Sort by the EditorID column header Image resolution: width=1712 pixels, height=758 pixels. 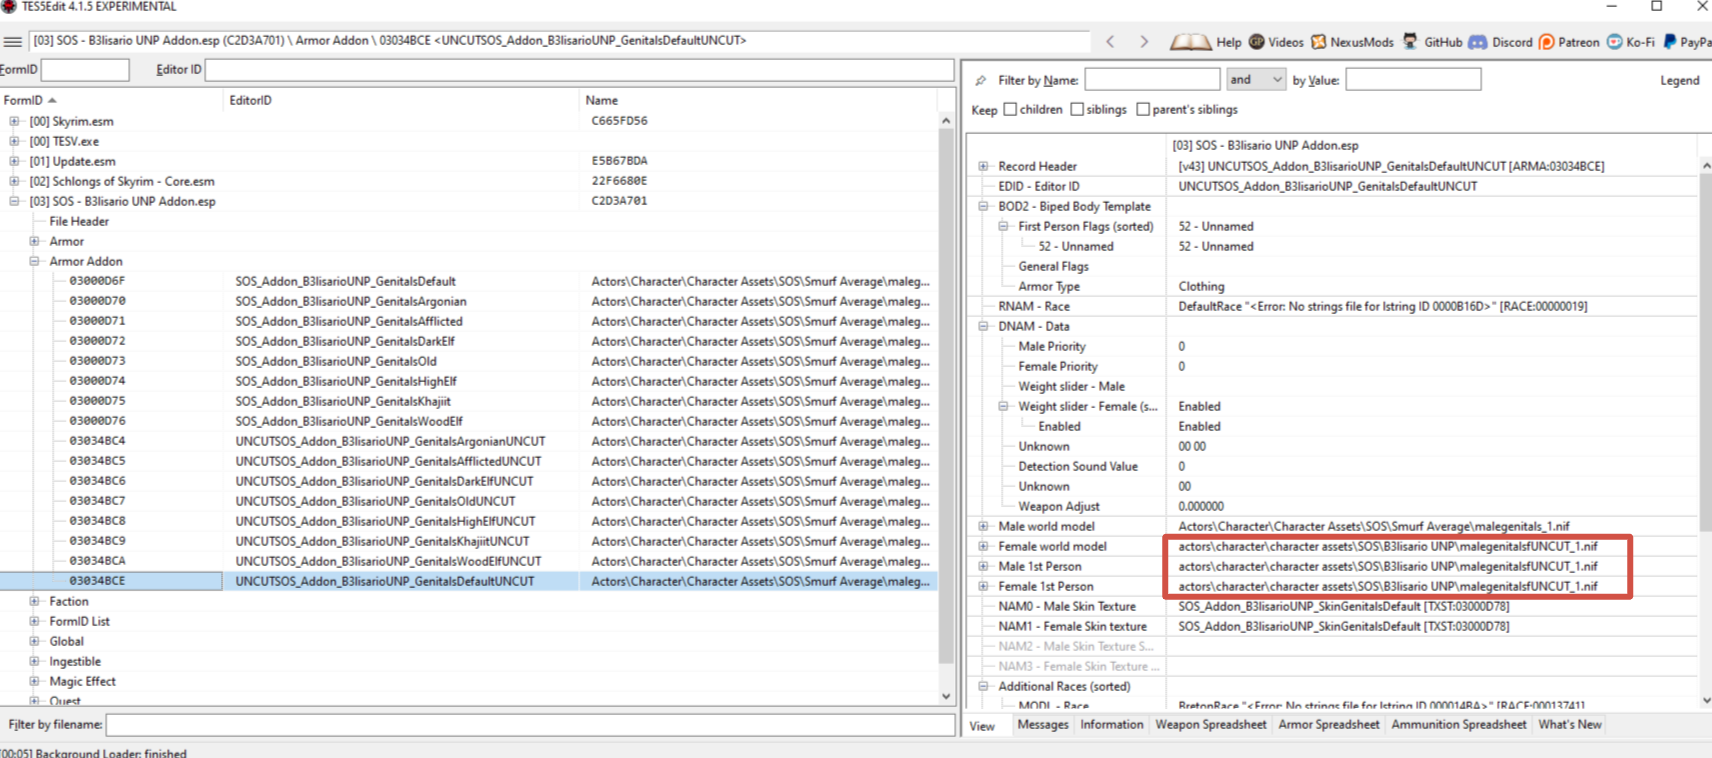pos(401,100)
